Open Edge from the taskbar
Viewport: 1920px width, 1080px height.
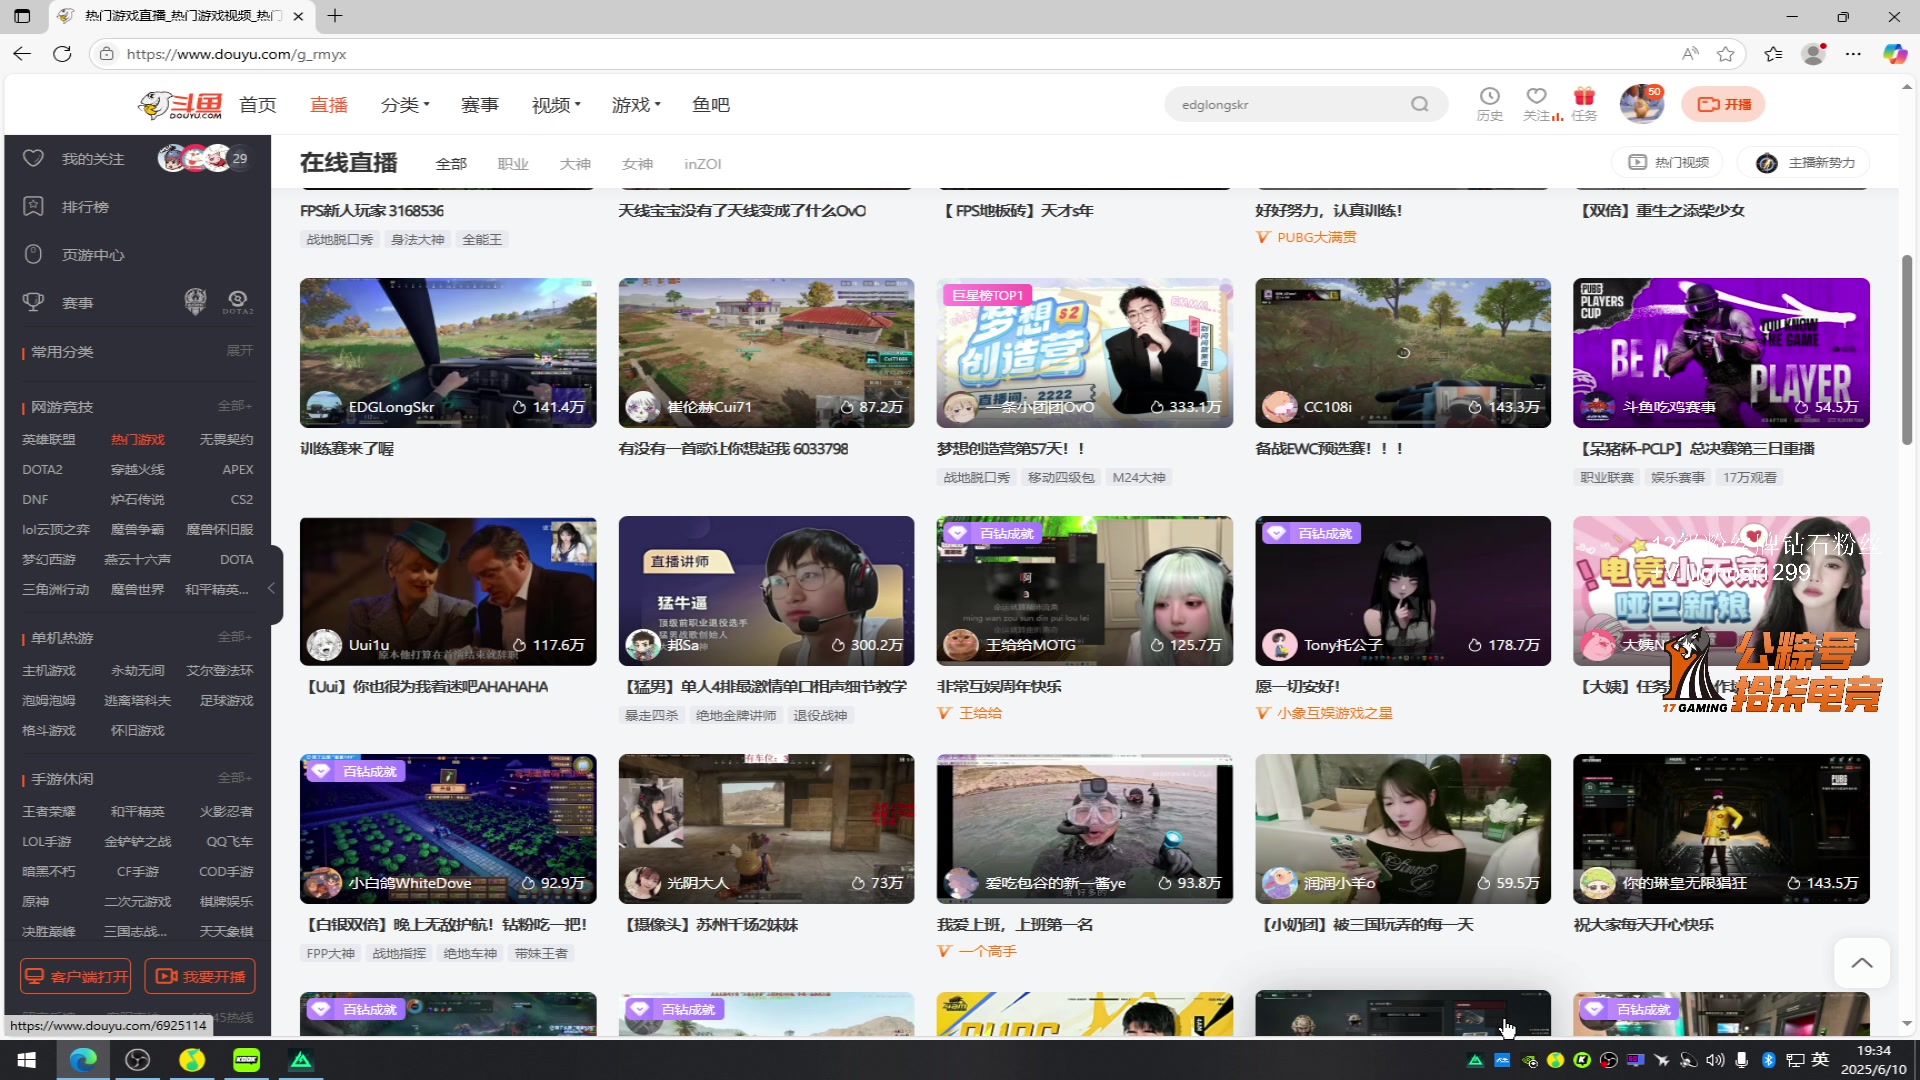pos(83,1060)
